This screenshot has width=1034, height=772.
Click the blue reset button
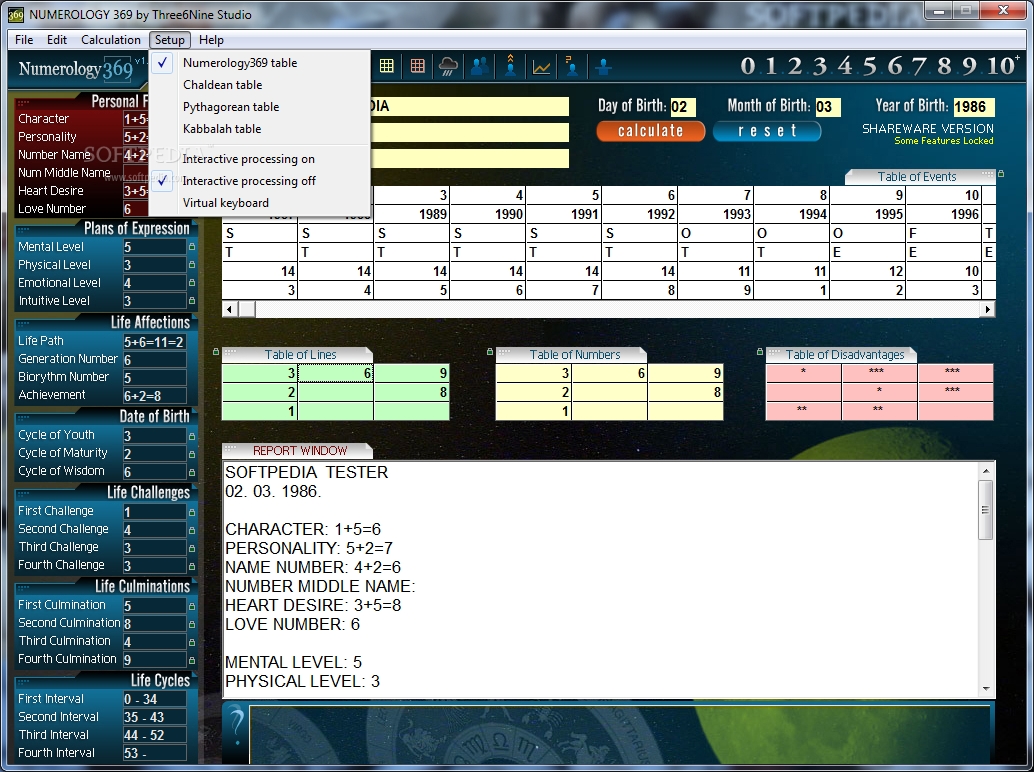point(767,131)
